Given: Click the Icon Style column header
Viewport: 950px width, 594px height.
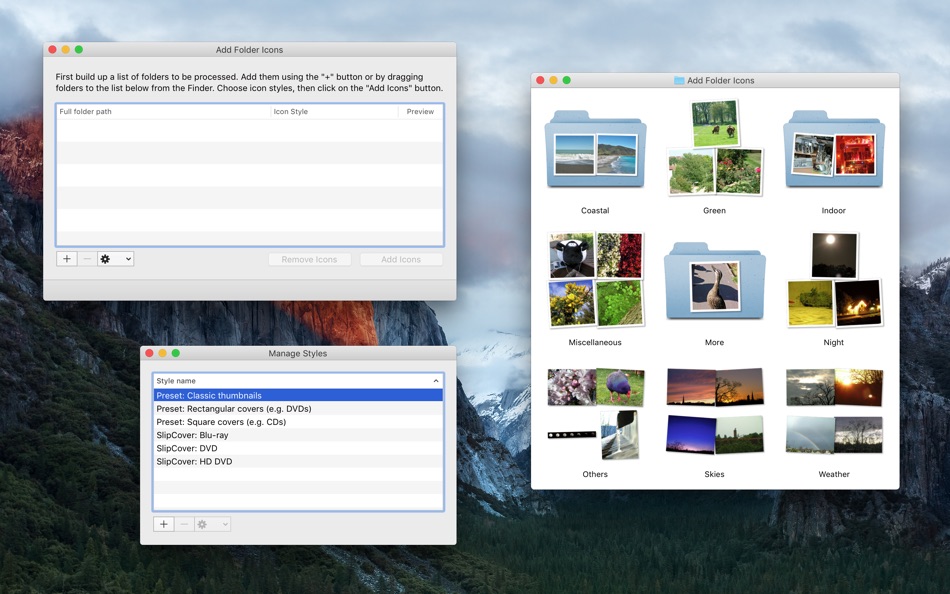Looking at the screenshot, I should (334, 112).
